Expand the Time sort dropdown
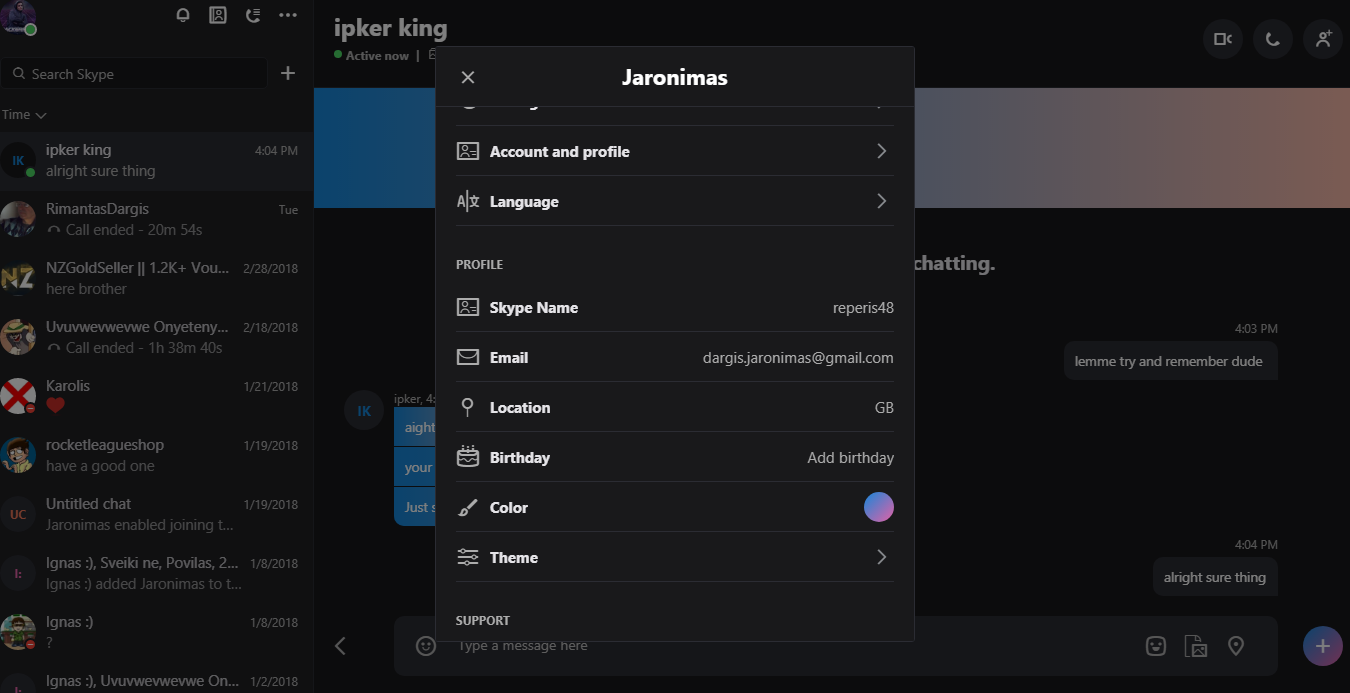This screenshot has width=1350, height=693. pos(24,115)
